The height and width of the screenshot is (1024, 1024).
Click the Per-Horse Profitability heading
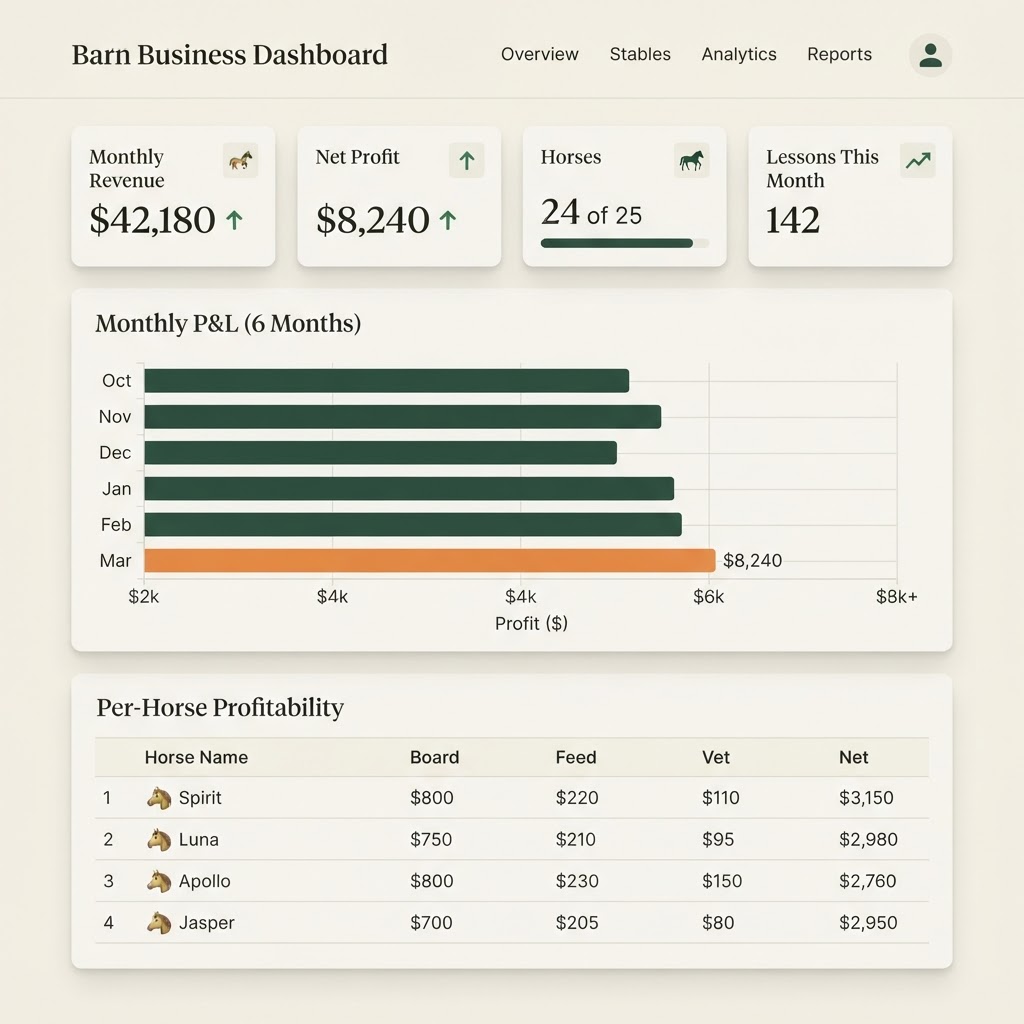pos(220,708)
